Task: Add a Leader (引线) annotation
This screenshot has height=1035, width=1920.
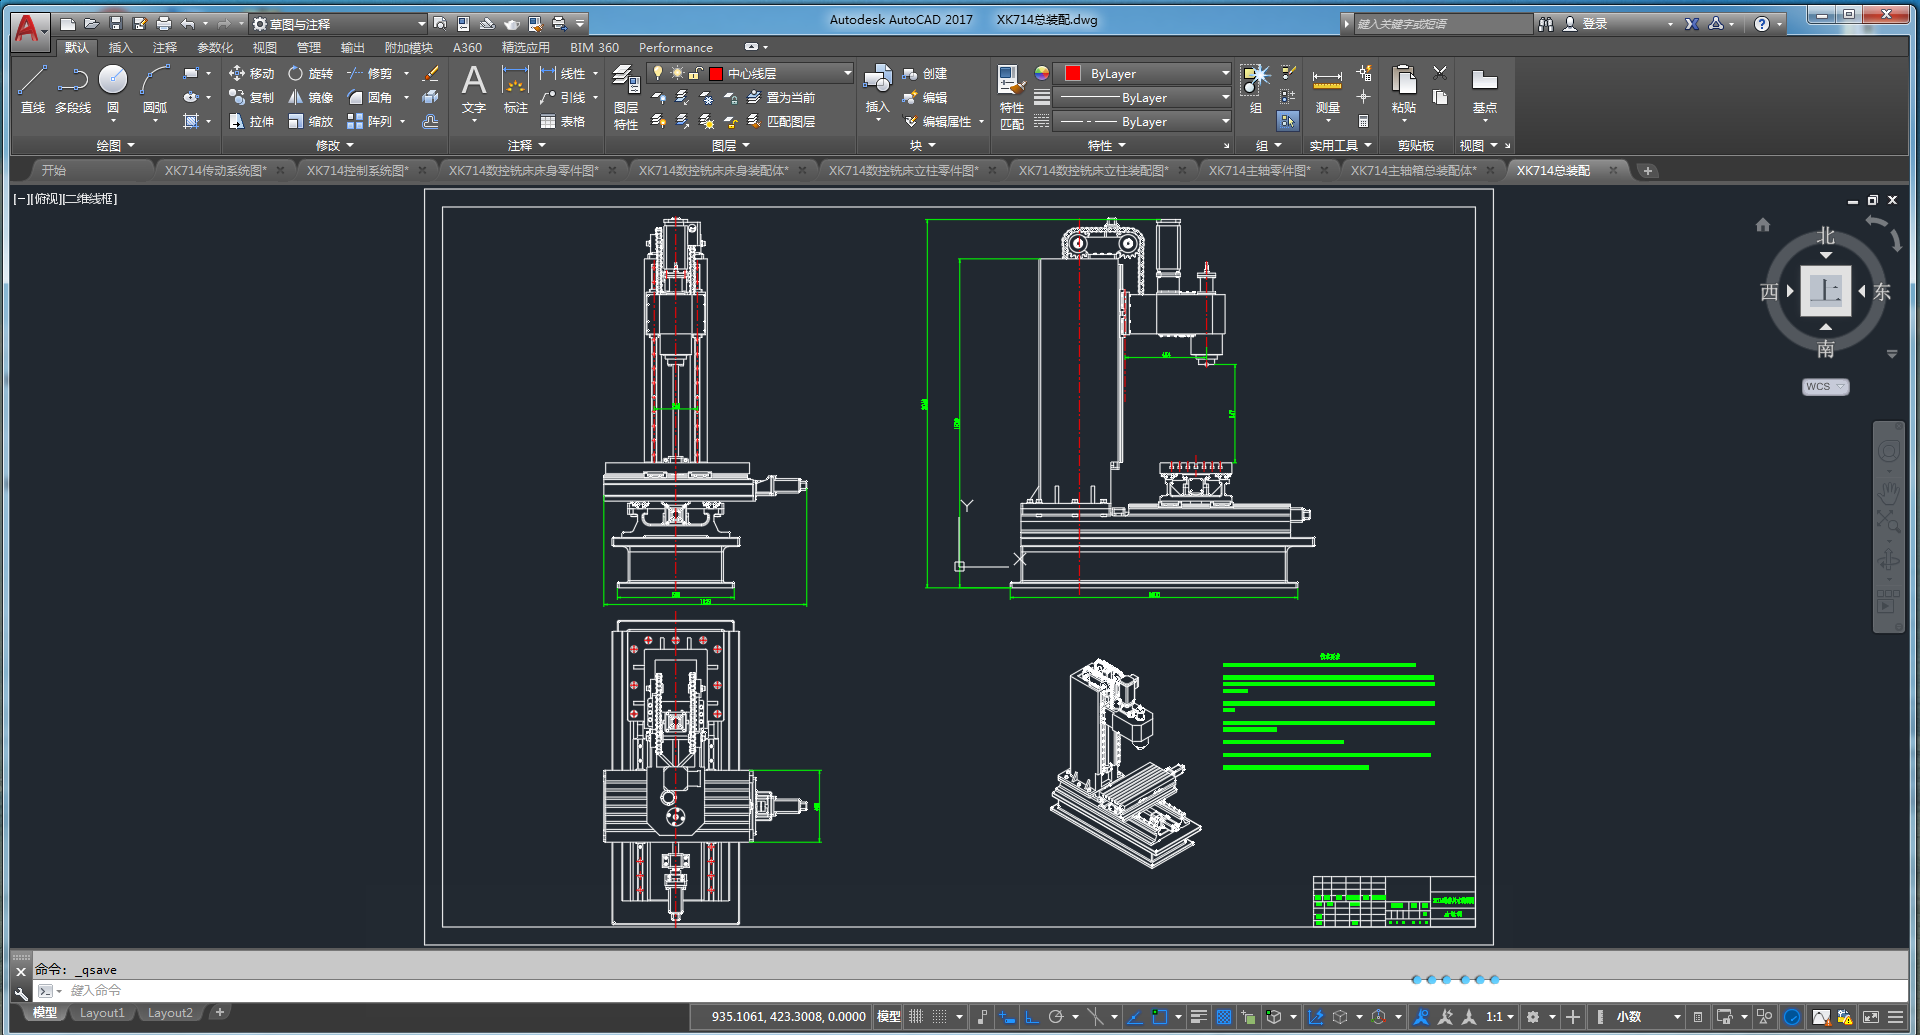Action: point(562,97)
